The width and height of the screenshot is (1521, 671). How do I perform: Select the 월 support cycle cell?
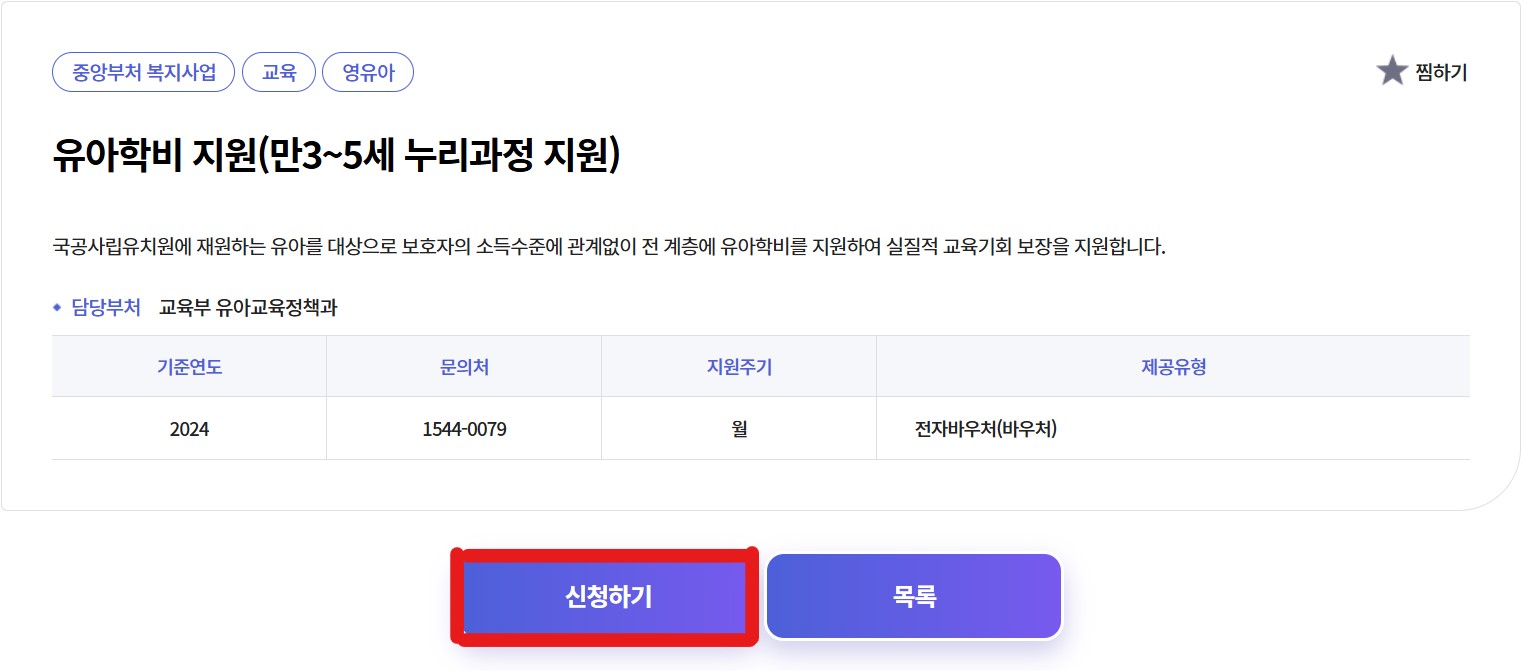click(738, 427)
